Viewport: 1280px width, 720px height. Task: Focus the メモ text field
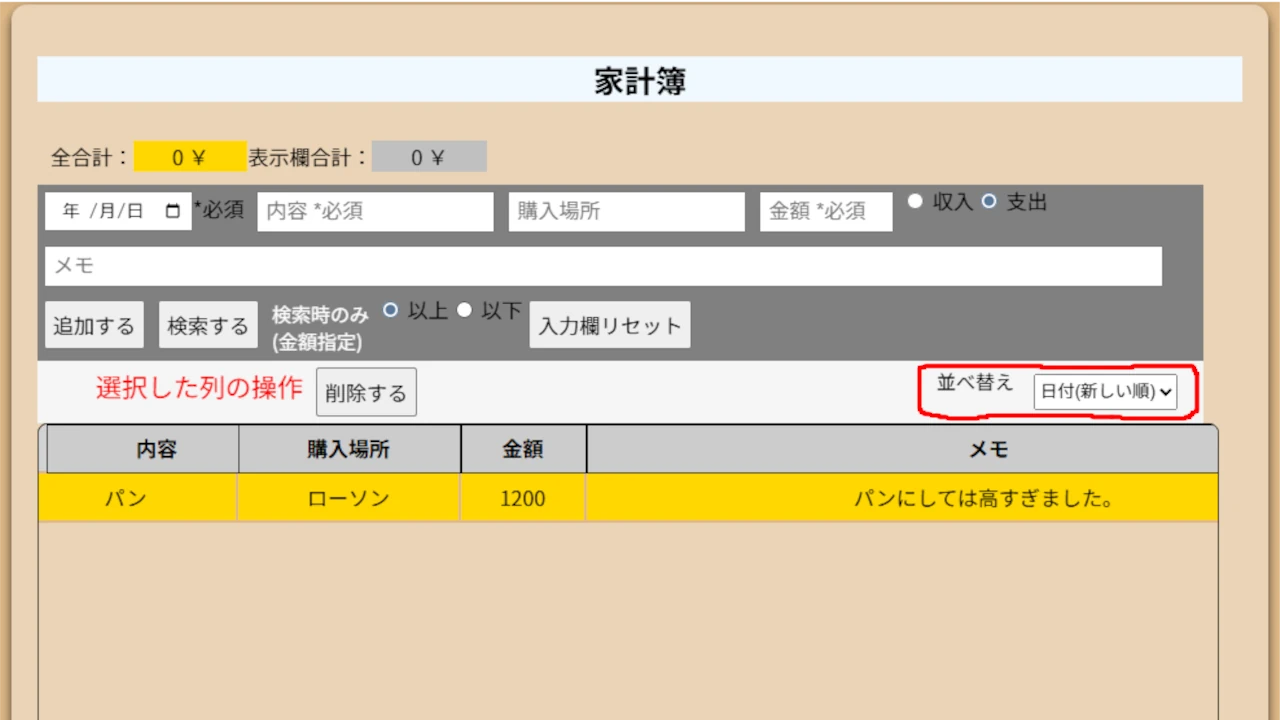point(603,267)
